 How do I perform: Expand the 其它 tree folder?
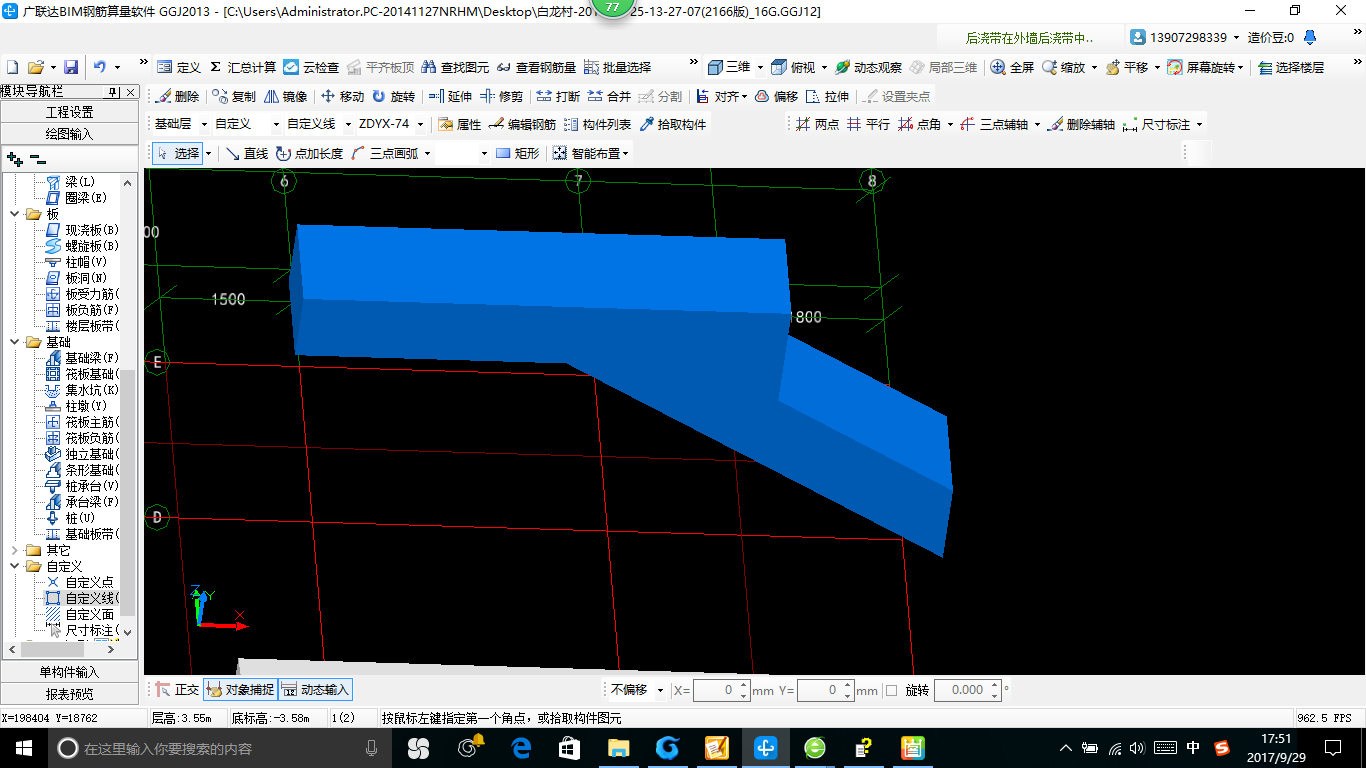coord(14,550)
